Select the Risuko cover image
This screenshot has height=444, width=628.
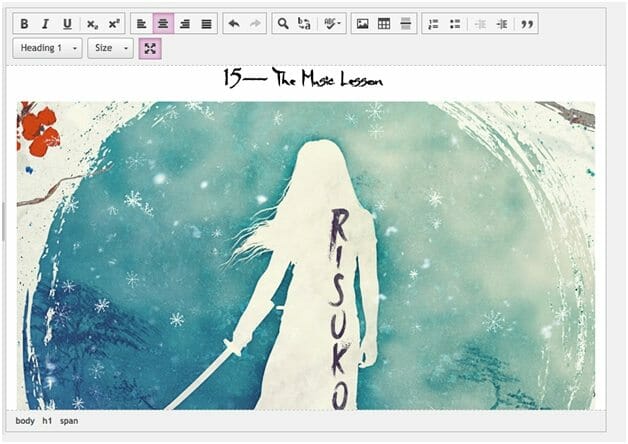pos(306,255)
